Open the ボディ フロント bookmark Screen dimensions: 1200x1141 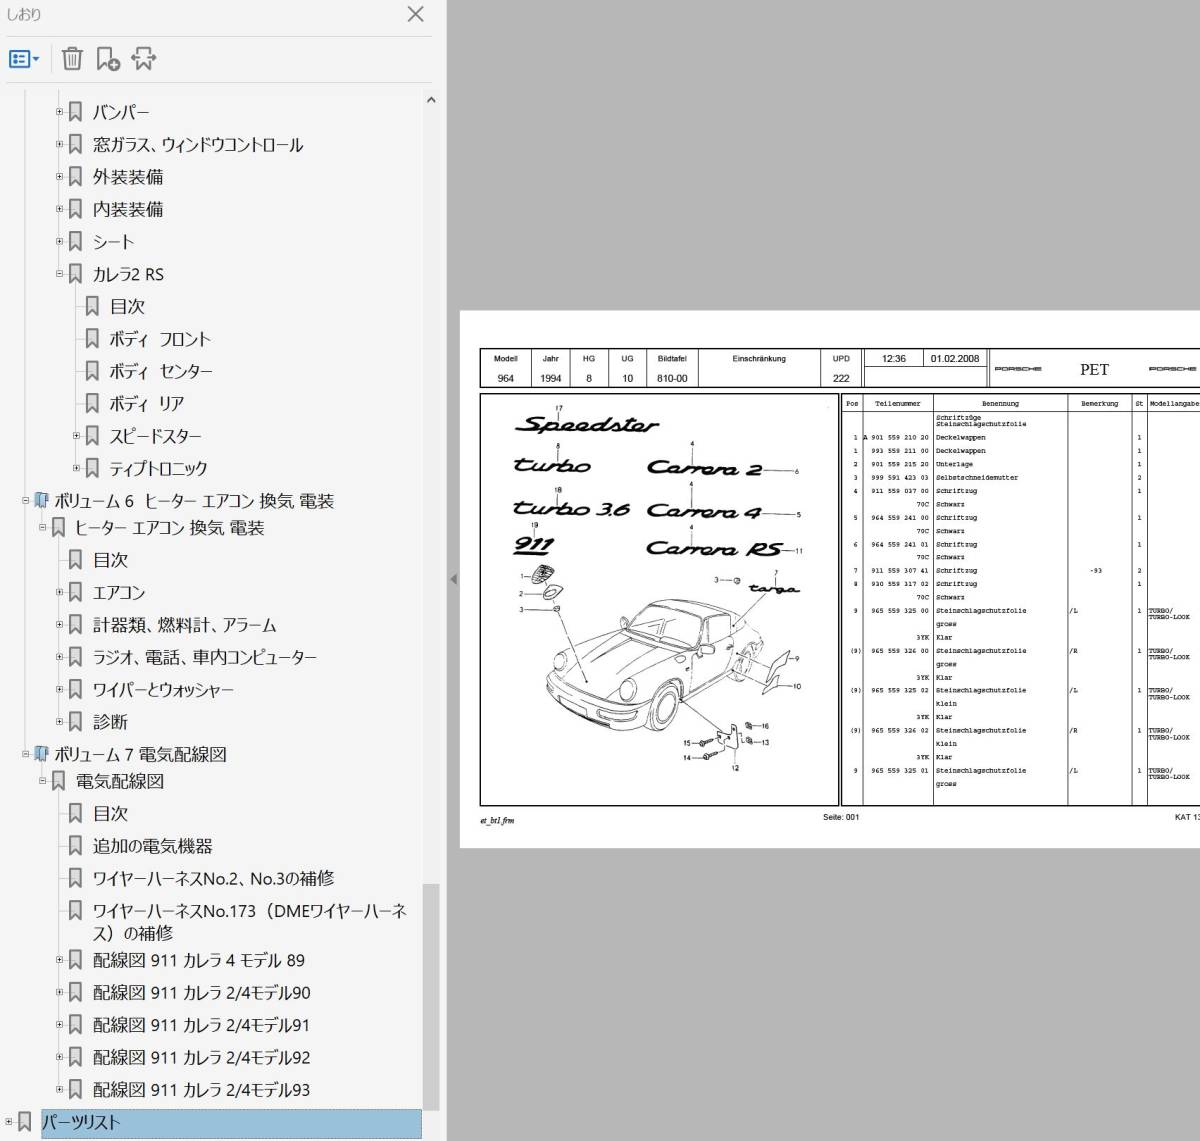coord(160,339)
